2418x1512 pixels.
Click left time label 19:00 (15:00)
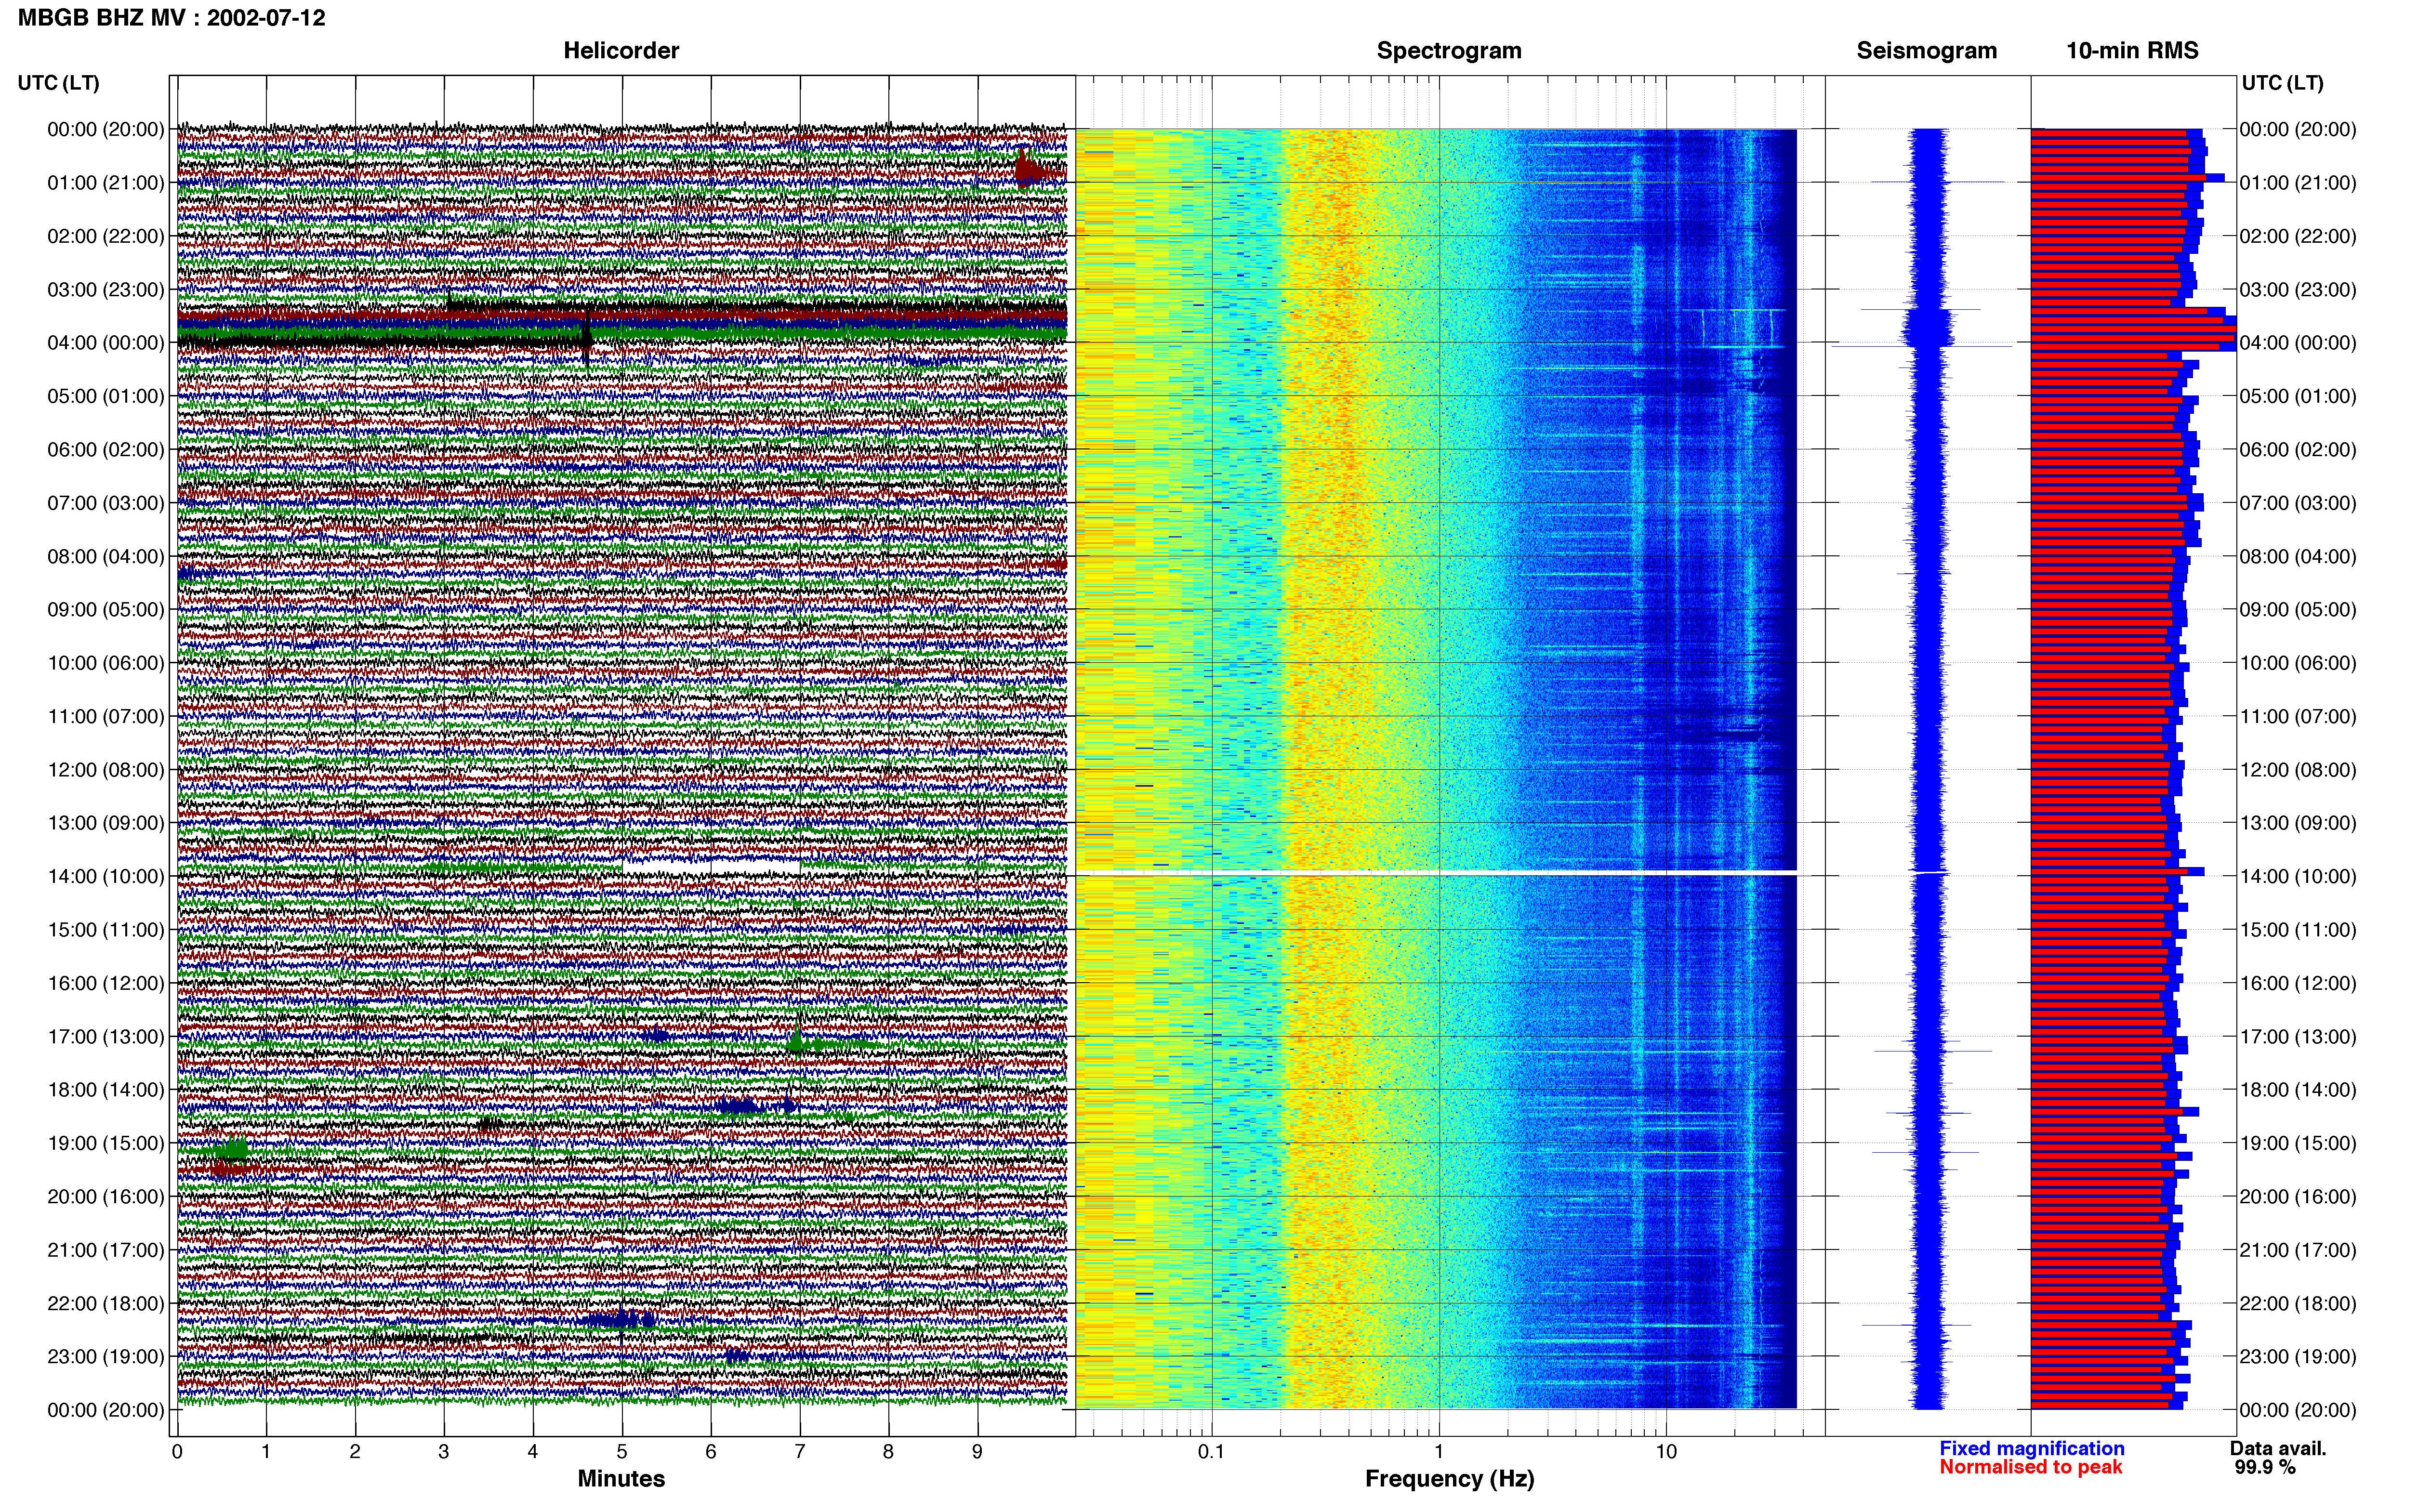(105, 1143)
